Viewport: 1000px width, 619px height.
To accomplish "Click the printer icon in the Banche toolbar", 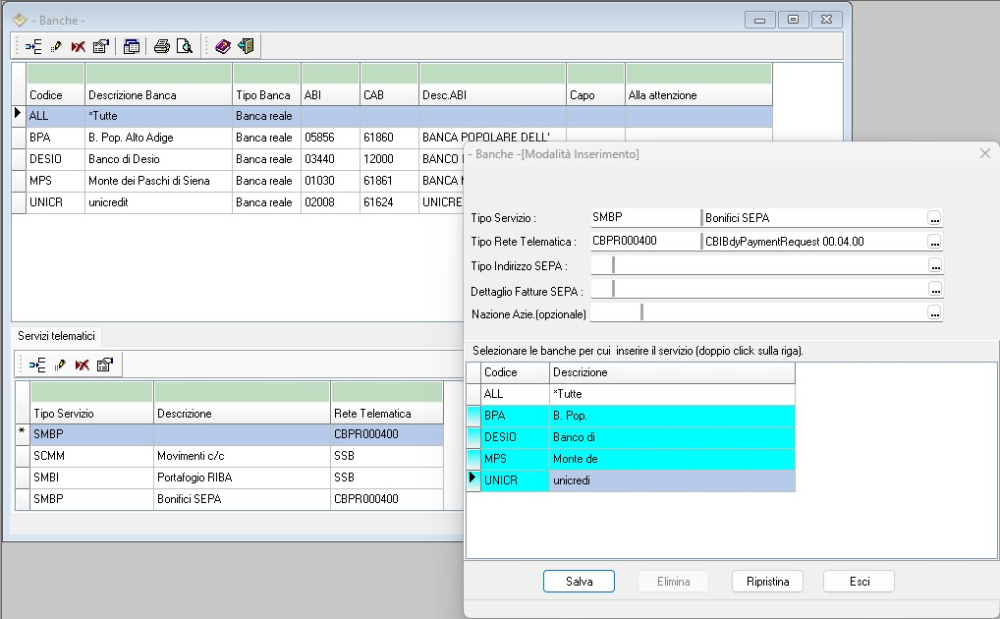I will (162, 46).
